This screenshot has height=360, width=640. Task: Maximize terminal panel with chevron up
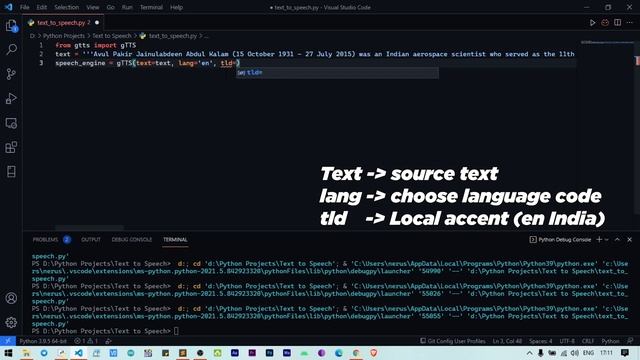617,240
